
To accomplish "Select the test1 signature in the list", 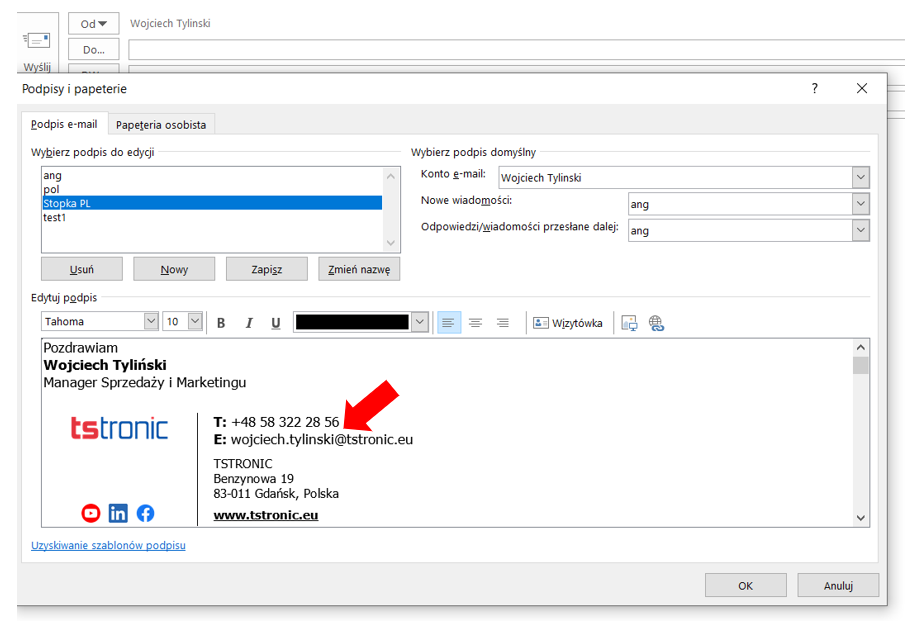I will point(55,217).
